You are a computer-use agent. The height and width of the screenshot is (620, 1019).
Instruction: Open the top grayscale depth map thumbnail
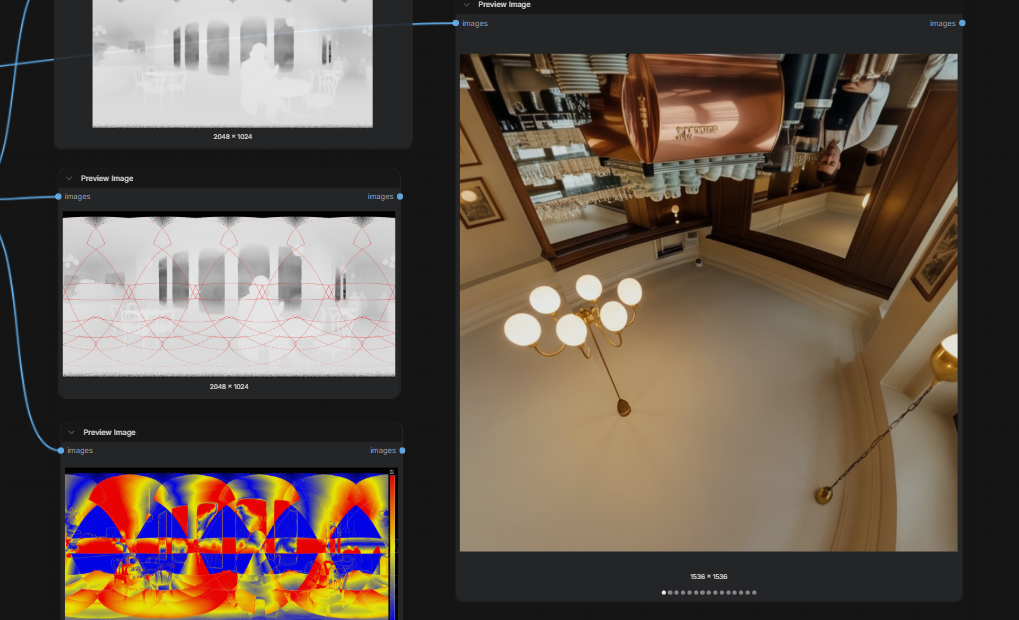233,64
